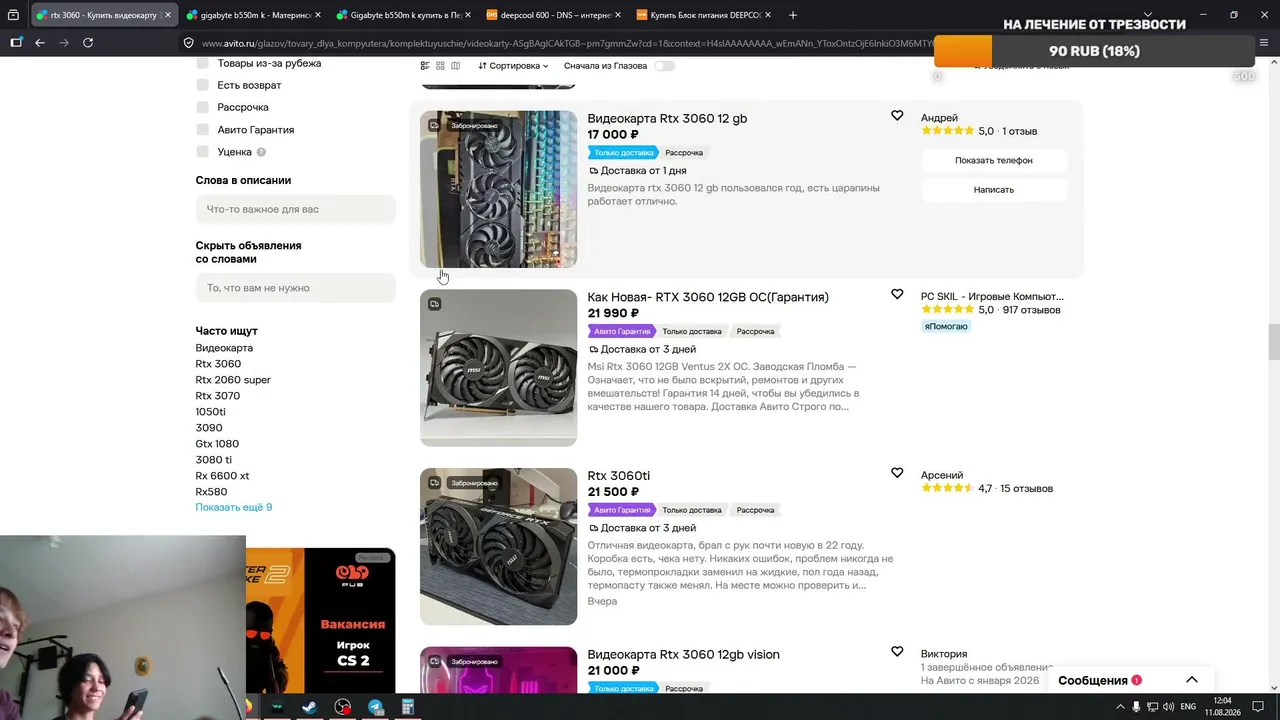Switch to the deepcool 600 DNS tab

click(553, 15)
